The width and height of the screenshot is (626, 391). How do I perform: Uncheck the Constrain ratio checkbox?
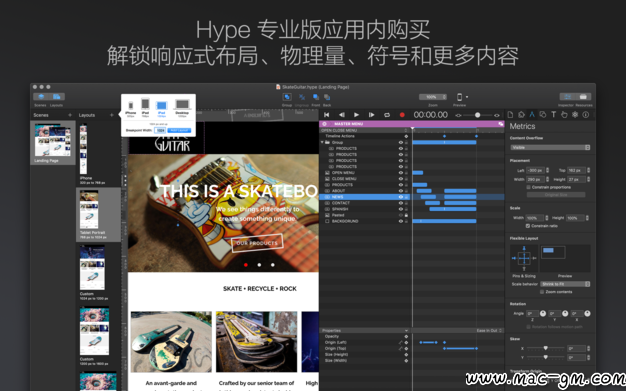(528, 226)
